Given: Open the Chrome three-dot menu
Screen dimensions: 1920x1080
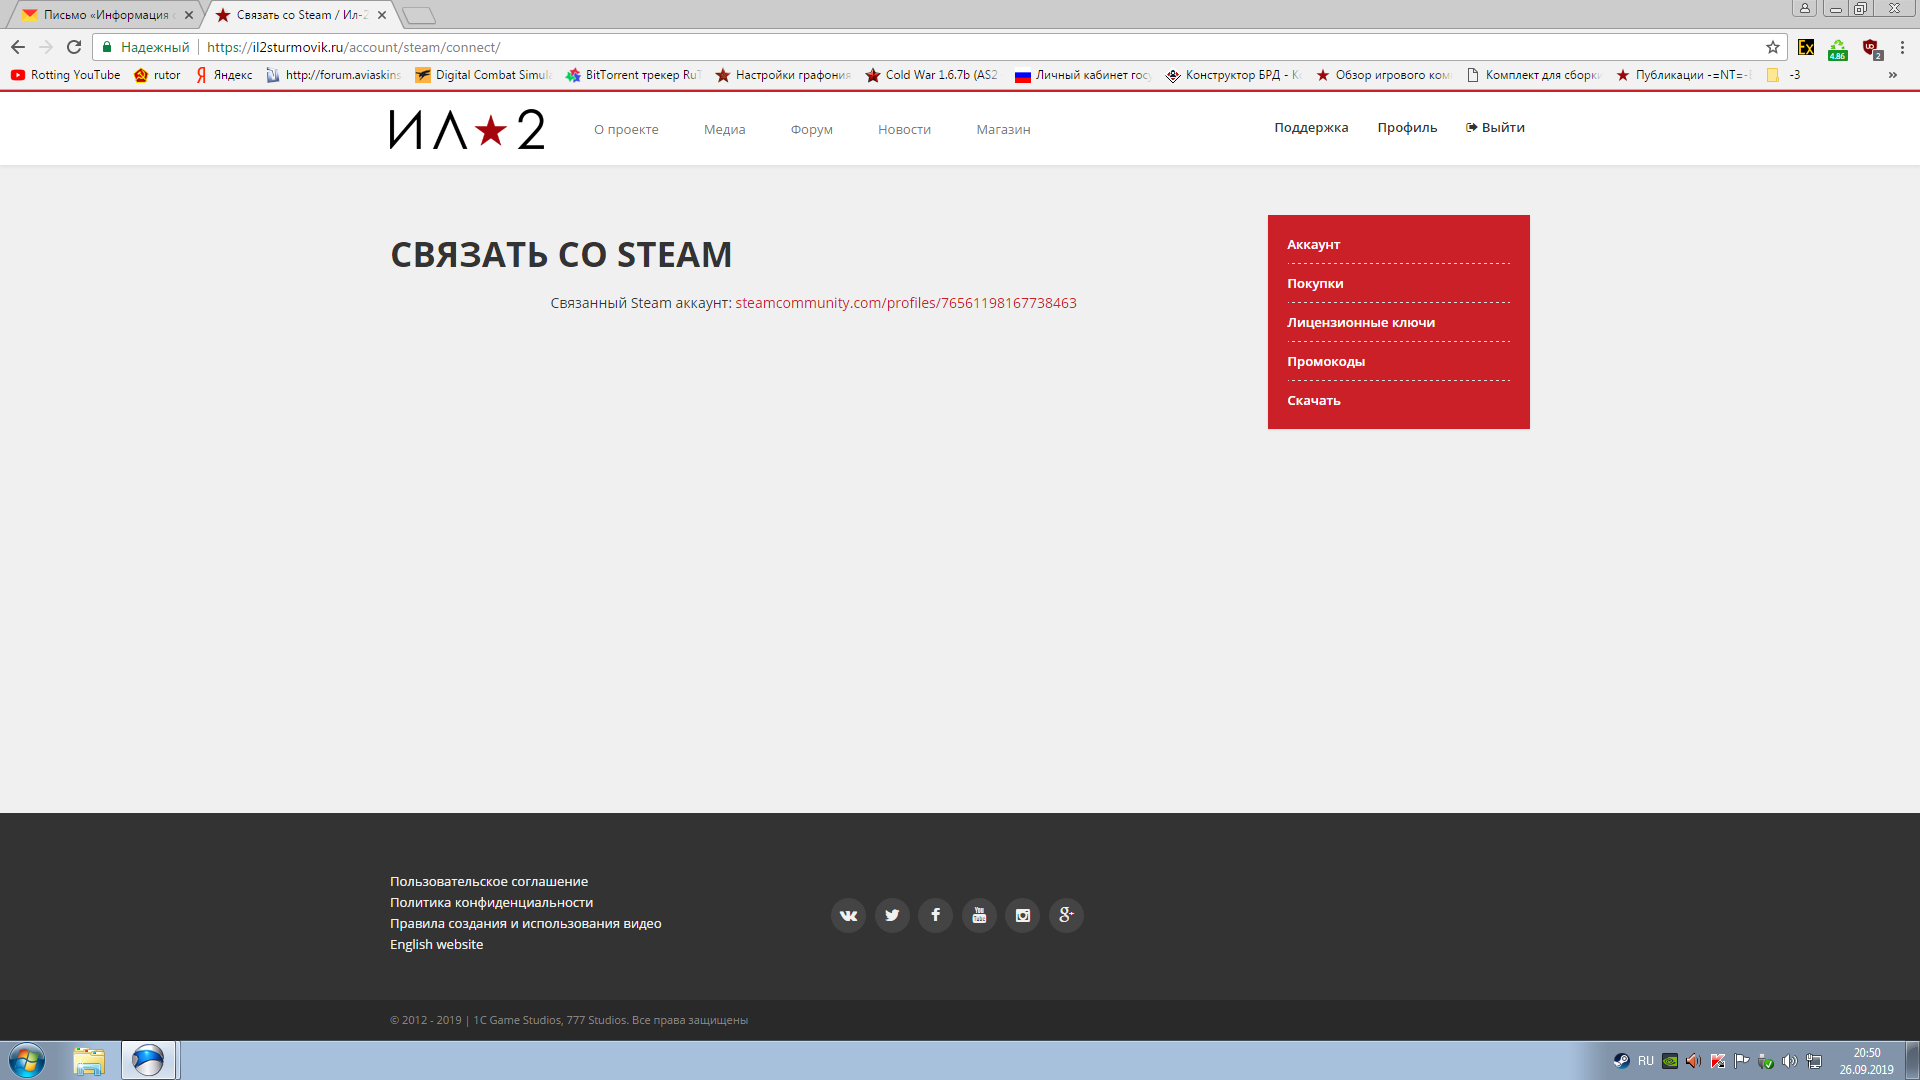Looking at the screenshot, I should [x=1902, y=47].
